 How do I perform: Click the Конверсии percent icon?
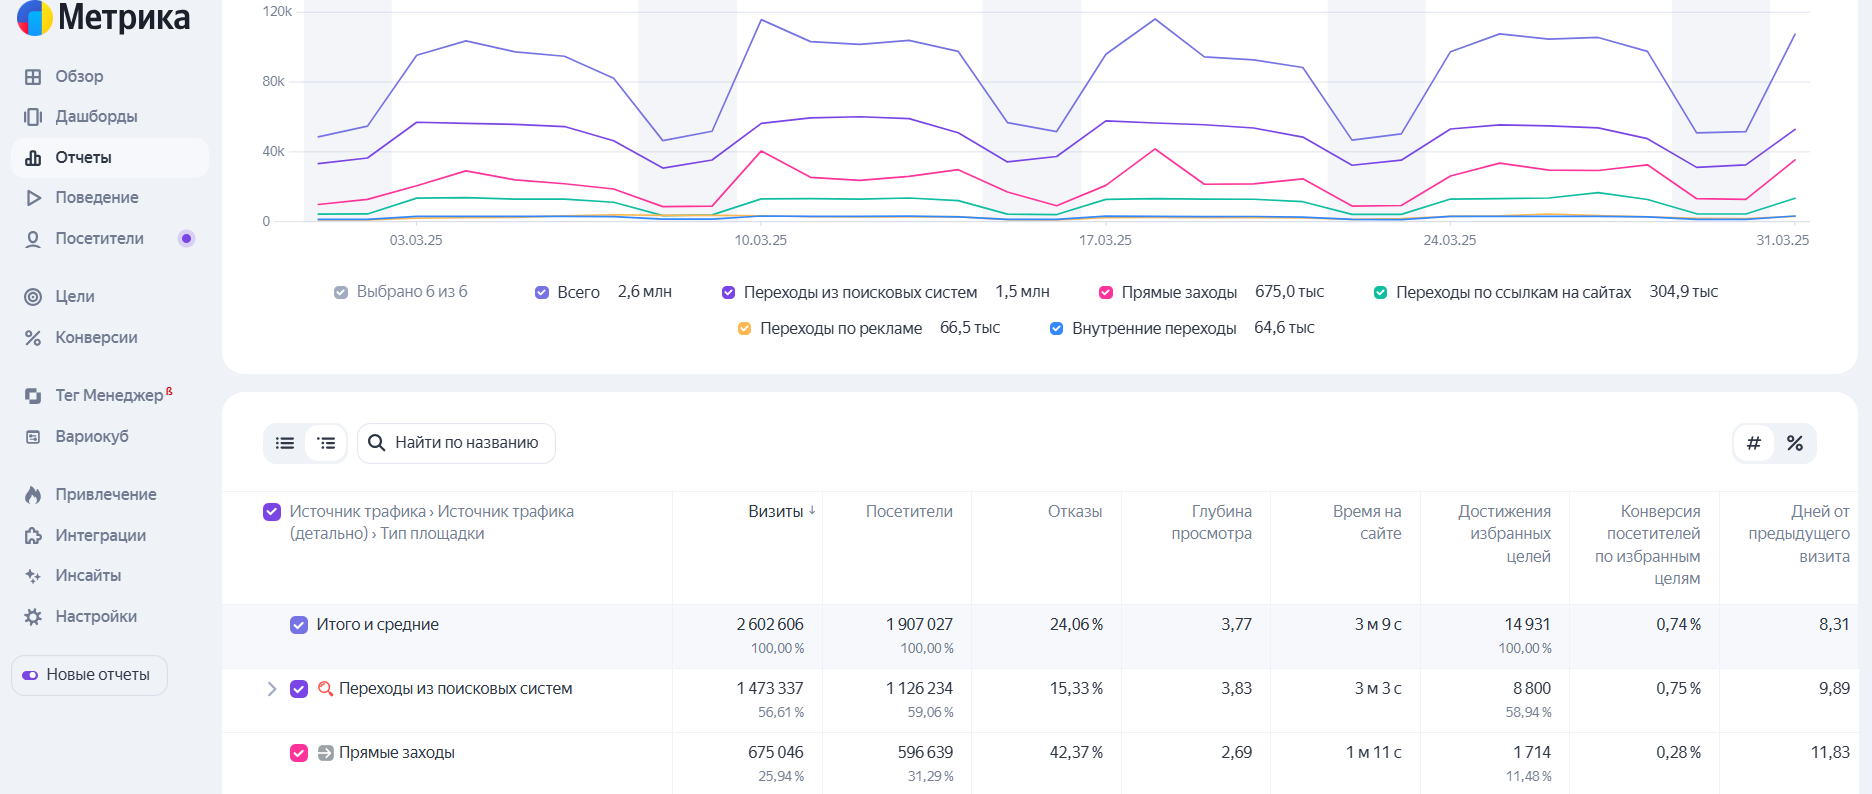pos(33,338)
